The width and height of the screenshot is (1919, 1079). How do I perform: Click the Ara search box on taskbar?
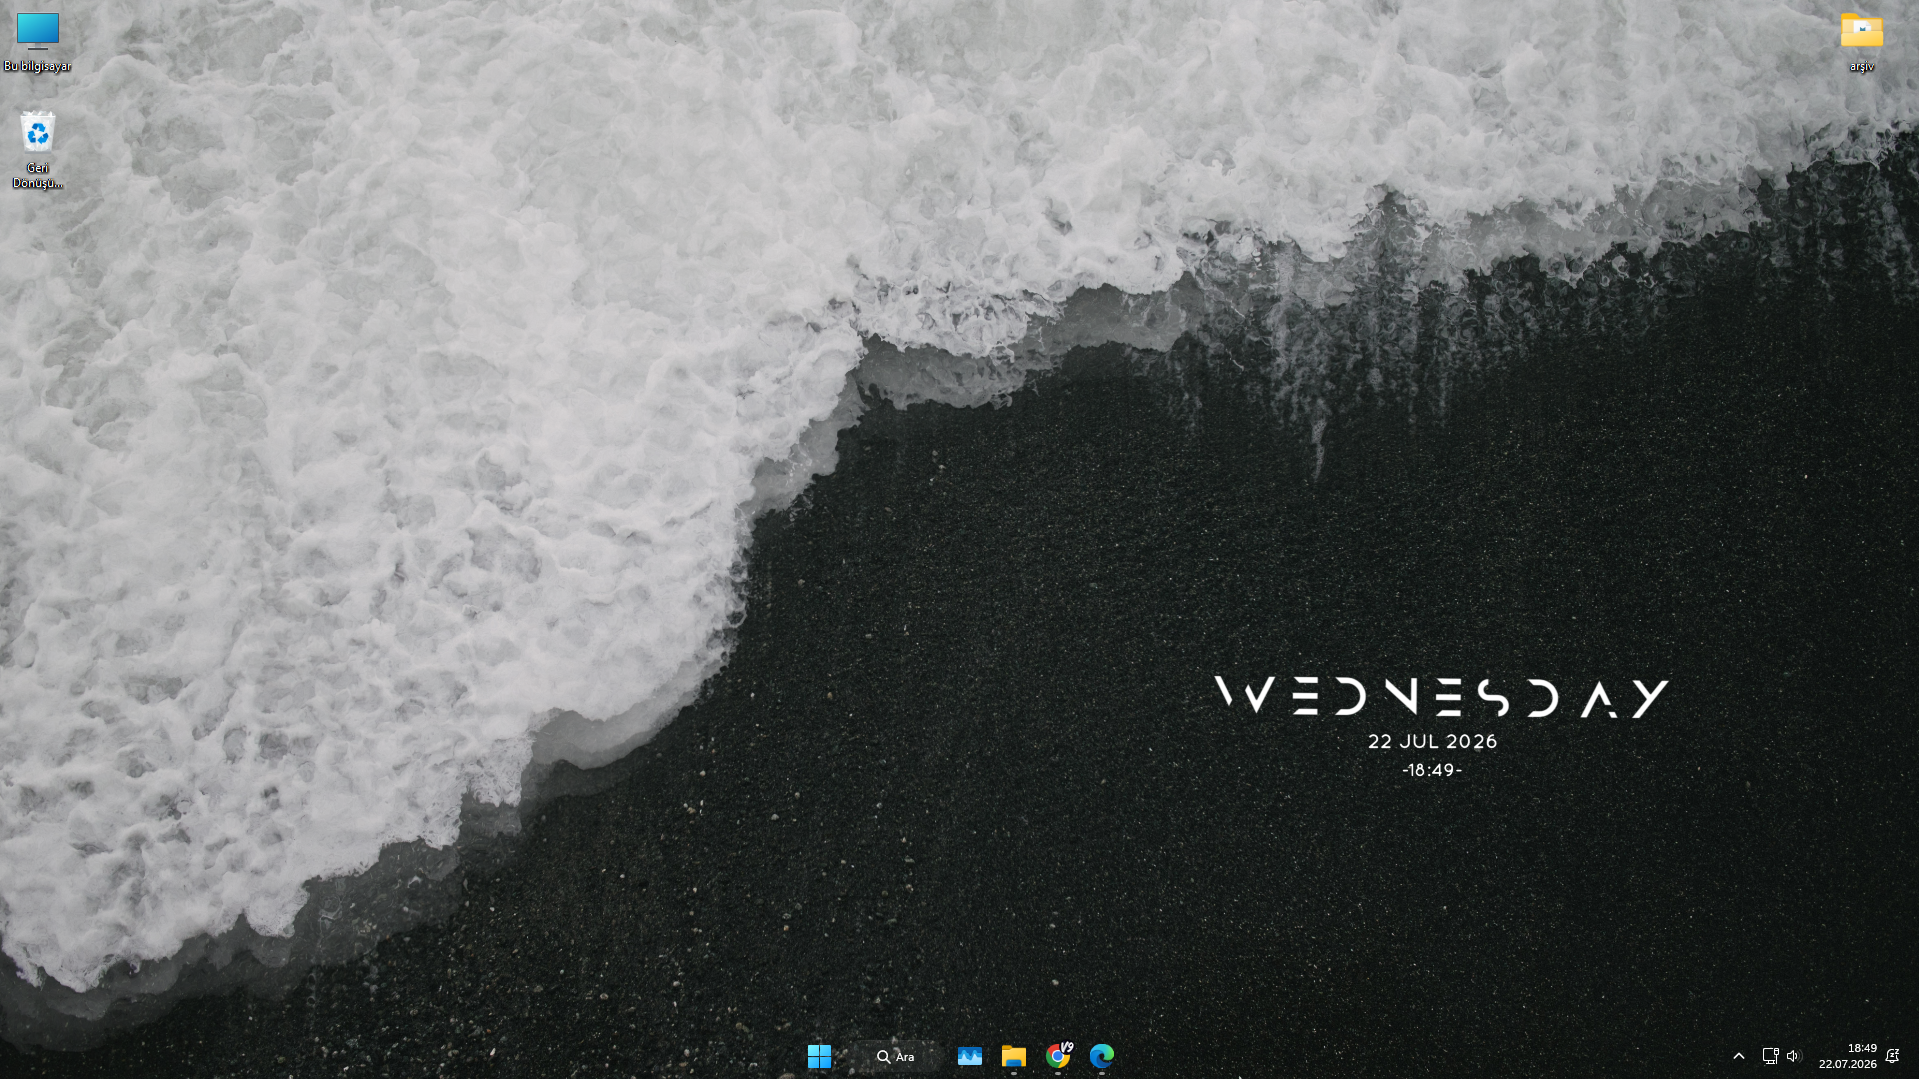(x=896, y=1056)
